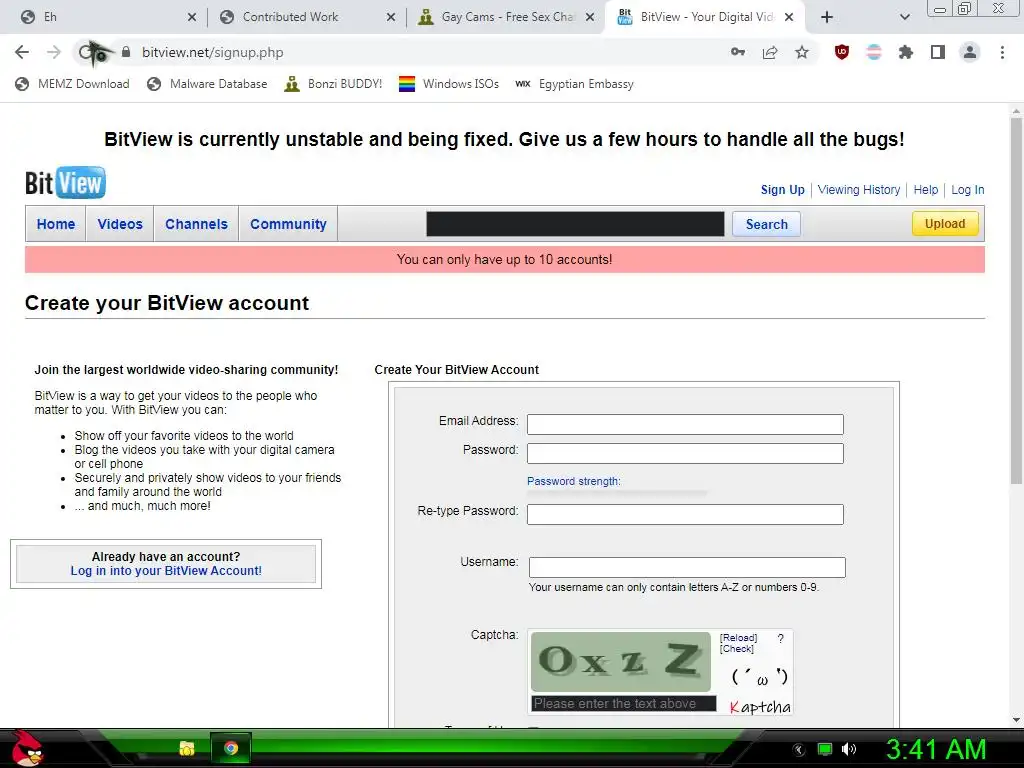Open the Videos nav tab
This screenshot has height=768, width=1024.
click(x=120, y=224)
